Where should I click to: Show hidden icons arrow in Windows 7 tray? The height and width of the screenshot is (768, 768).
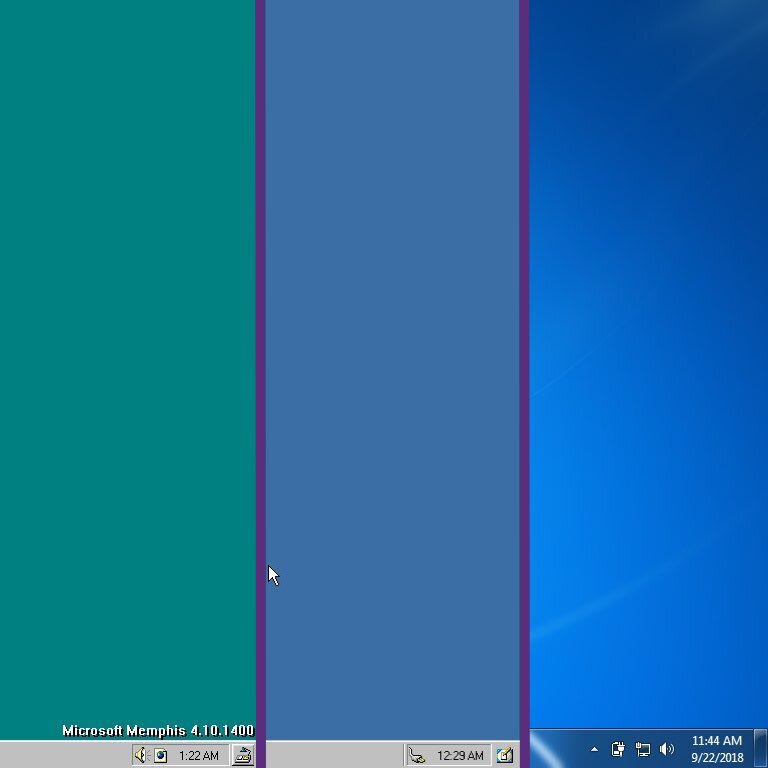tap(594, 749)
